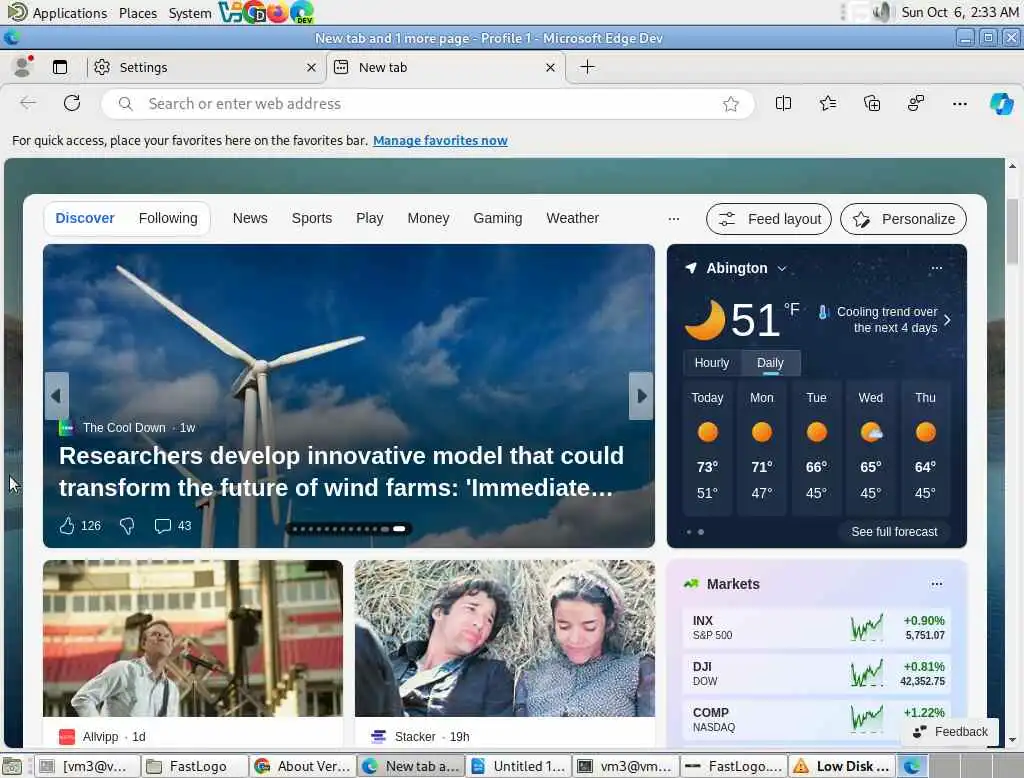Launch Copilot sidebar icon
The height and width of the screenshot is (778, 1024).
1001,103
